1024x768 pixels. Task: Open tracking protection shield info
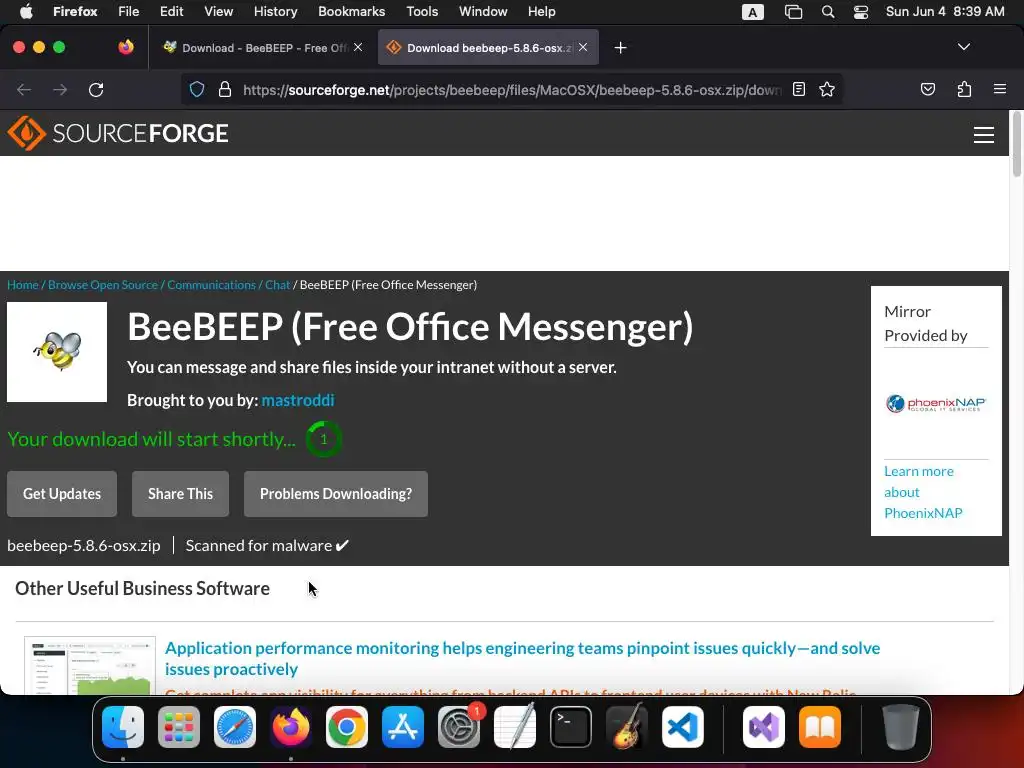[x=197, y=89]
